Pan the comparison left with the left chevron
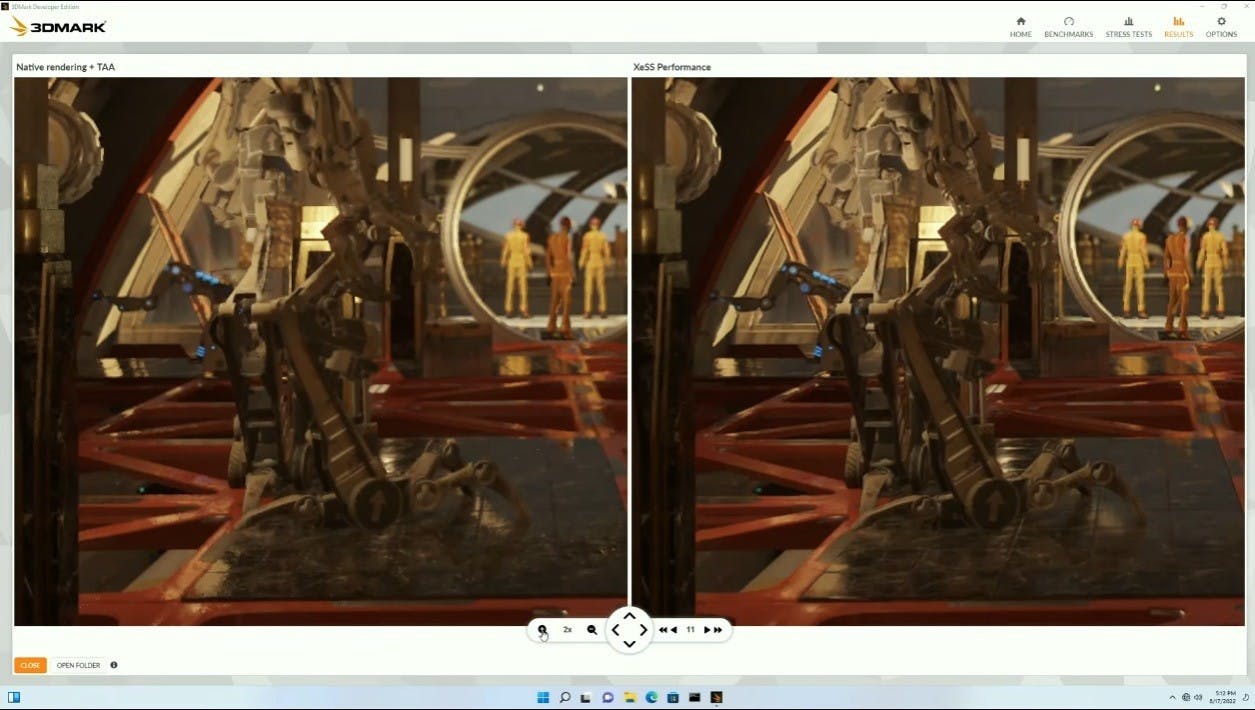Image resolution: width=1255 pixels, height=710 pixels. tap(616, 630)
